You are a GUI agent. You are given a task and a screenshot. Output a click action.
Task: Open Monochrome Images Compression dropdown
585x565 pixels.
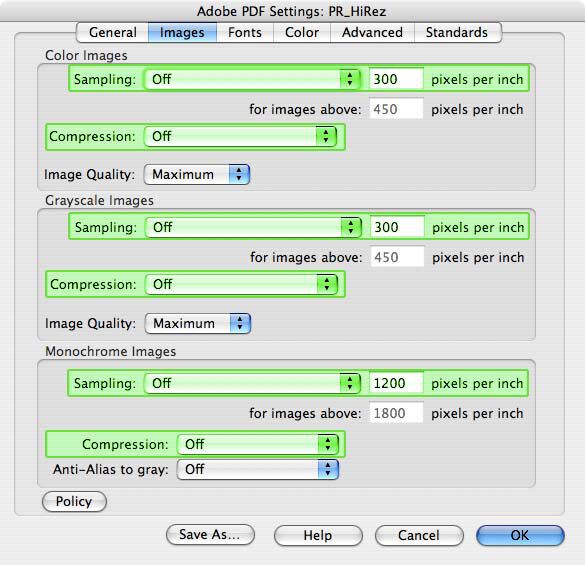pos(258,444)
